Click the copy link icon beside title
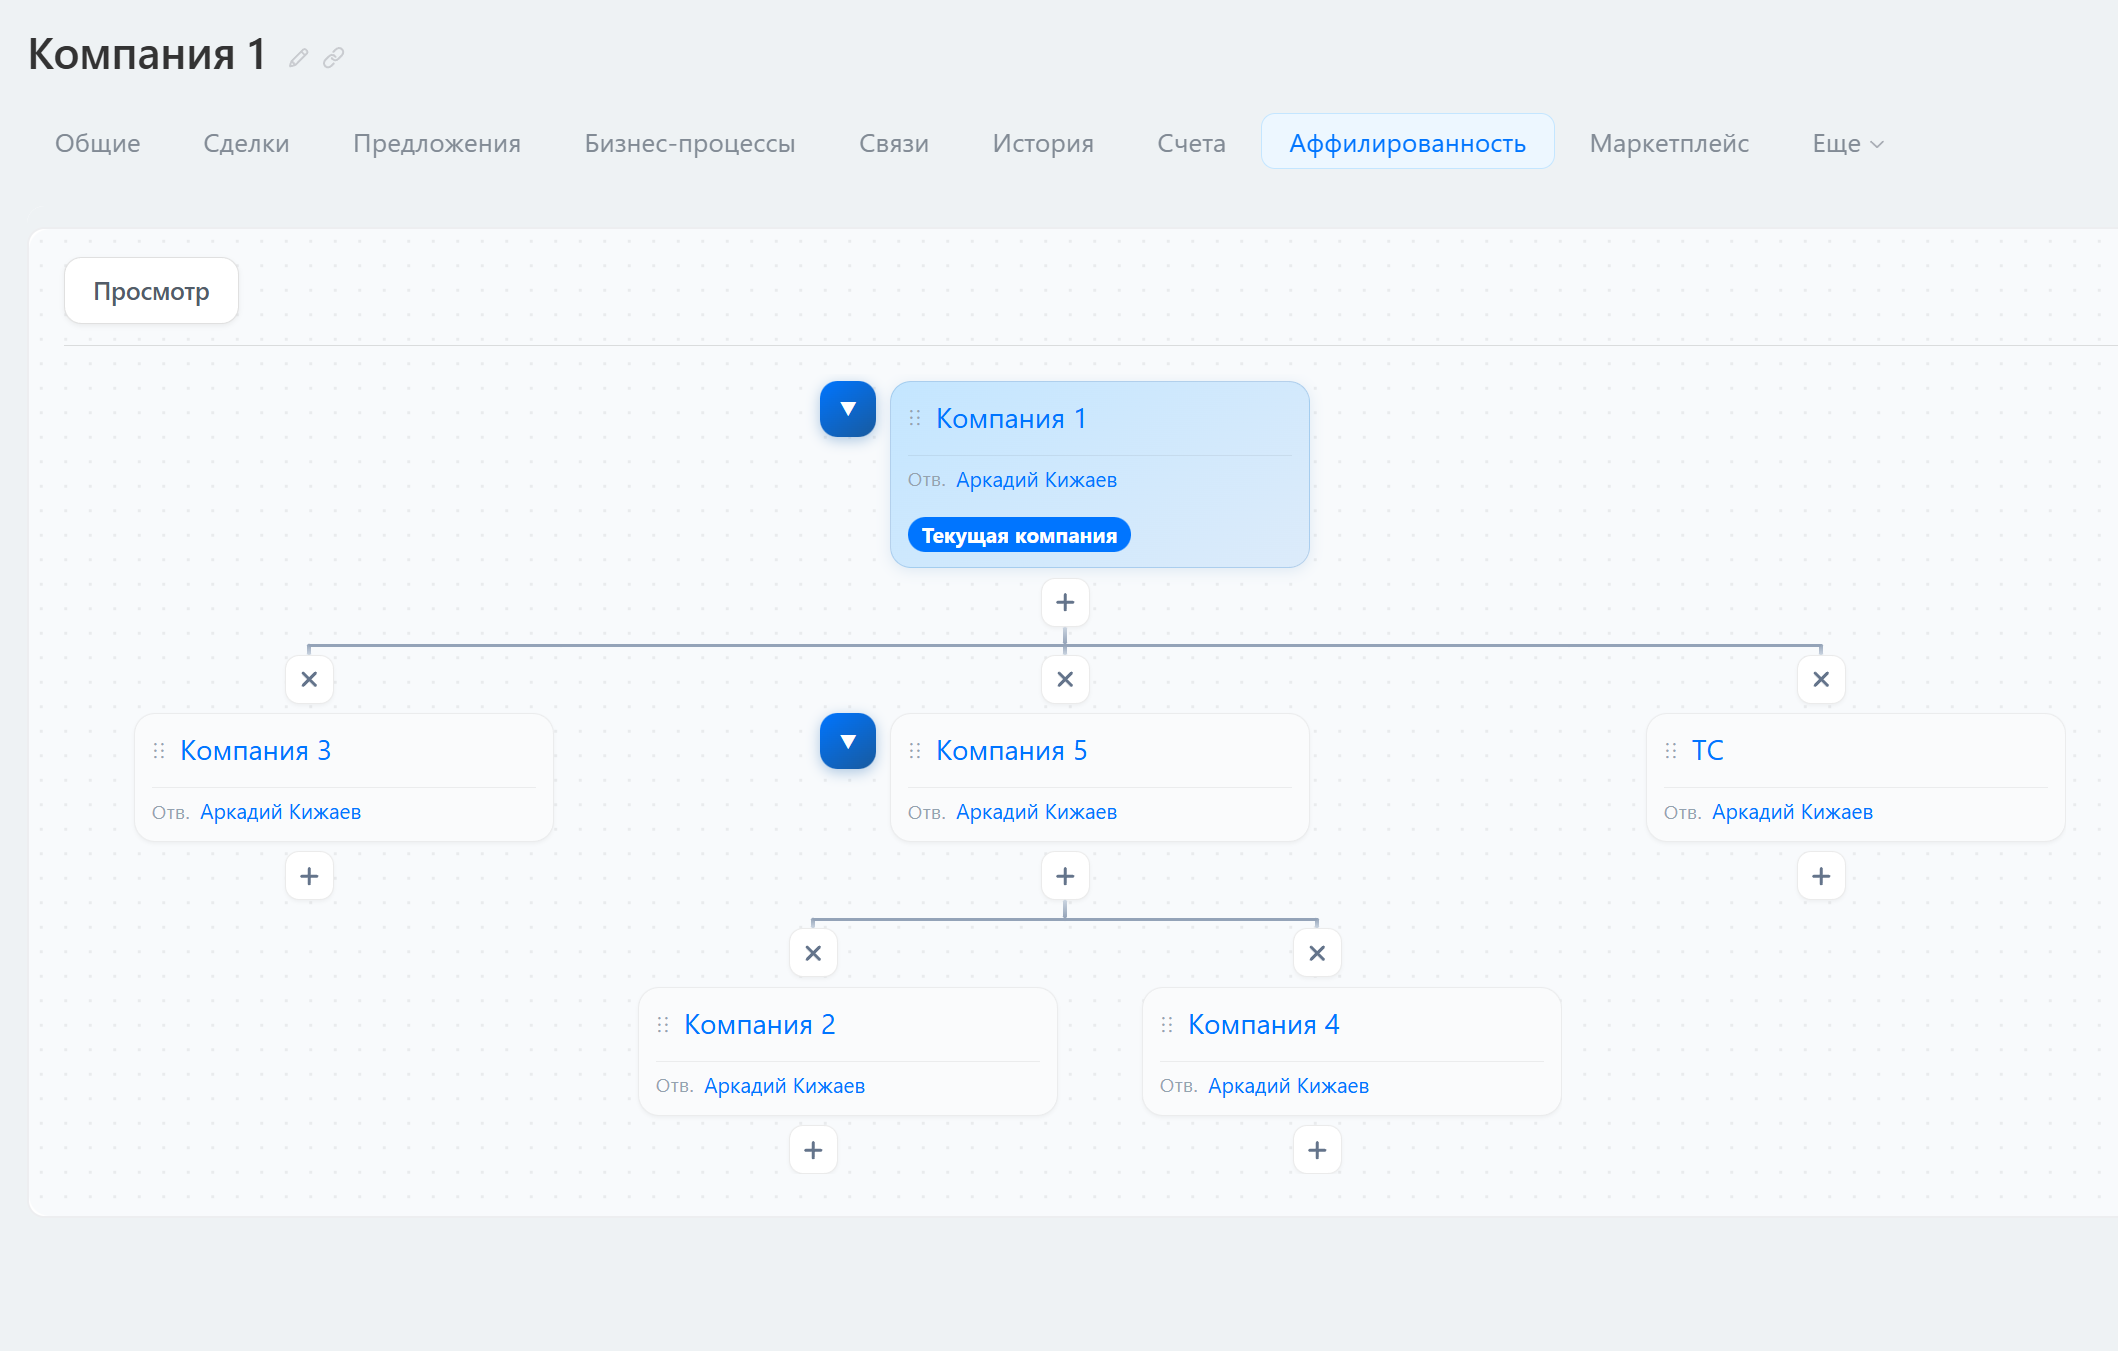Viewport: 2118px width, 1351px height. pyautogui.click(x=334, y=58)
